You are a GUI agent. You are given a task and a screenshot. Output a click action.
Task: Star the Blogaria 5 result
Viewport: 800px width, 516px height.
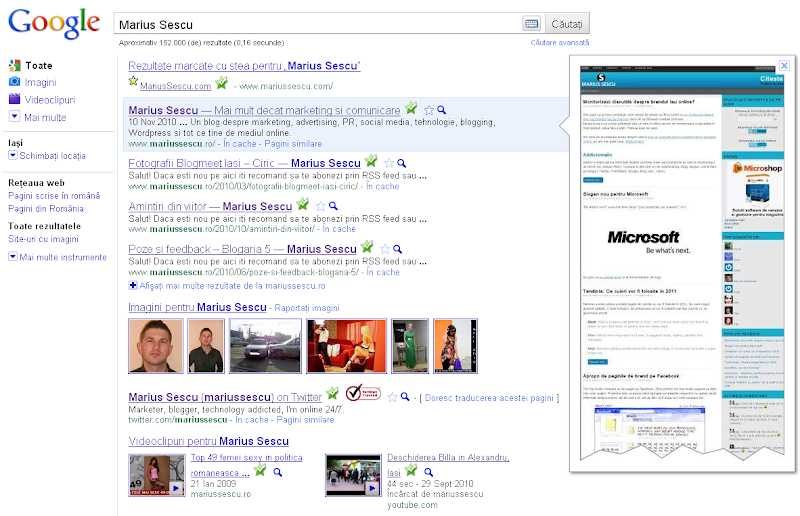point(385,249)
